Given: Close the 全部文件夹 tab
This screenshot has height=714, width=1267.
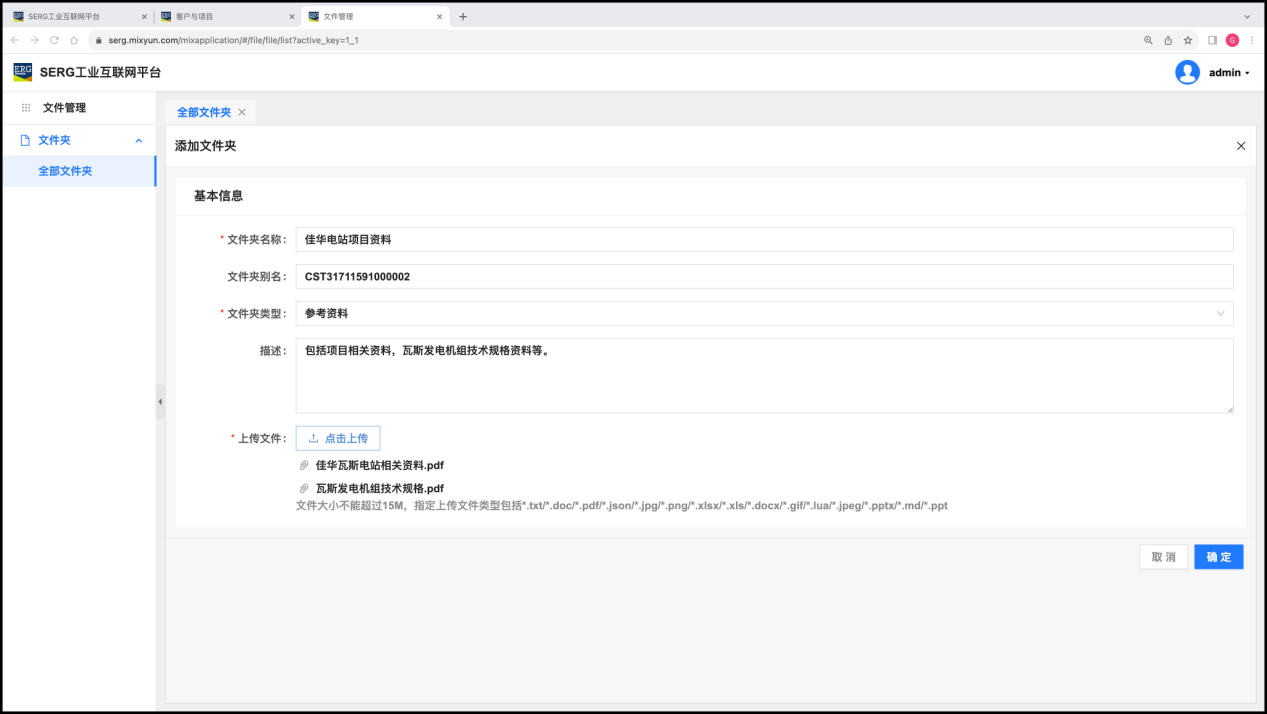Looking at the screenshot, I should coord(242,113).
